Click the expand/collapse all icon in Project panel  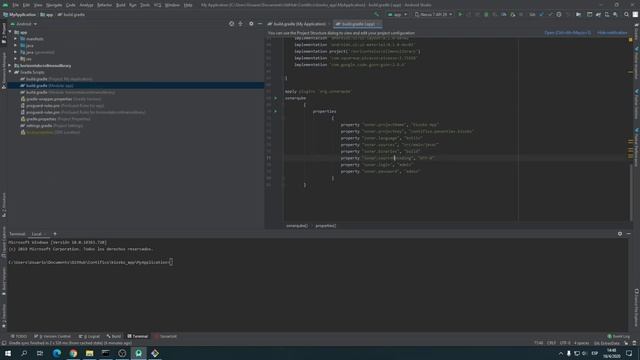(240, 24)
